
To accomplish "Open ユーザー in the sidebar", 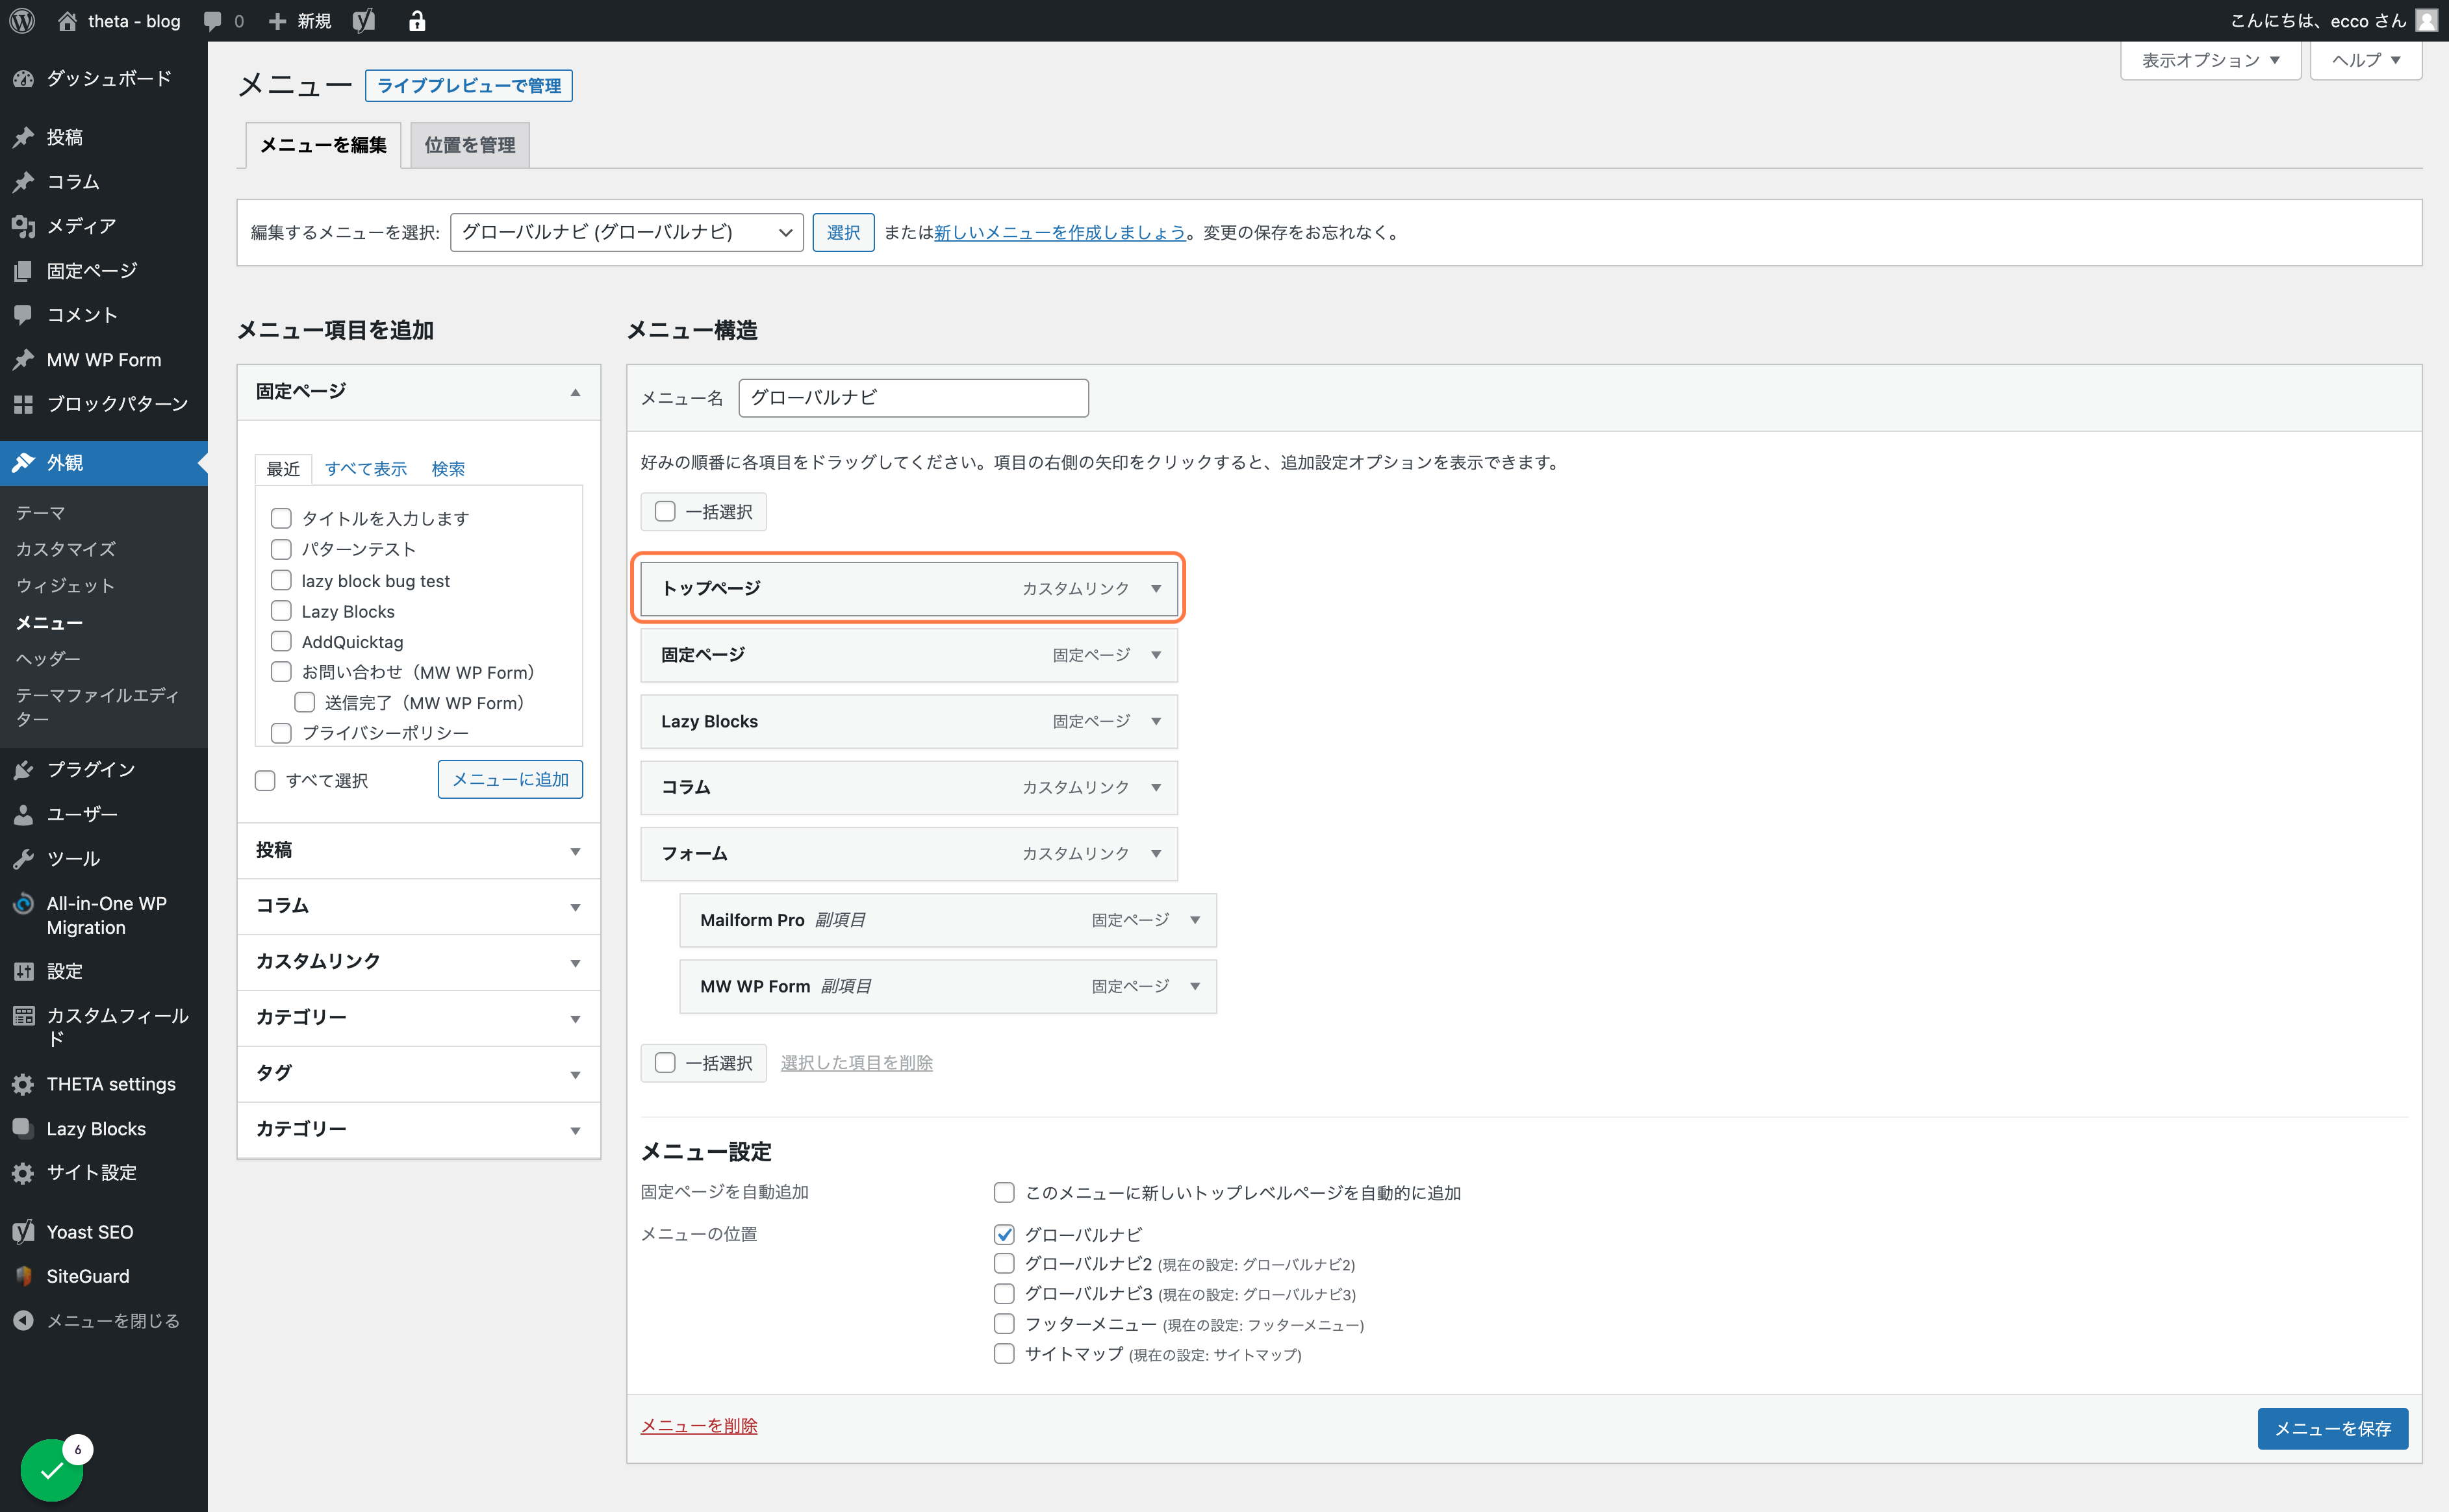I will (x=104, y=814).
